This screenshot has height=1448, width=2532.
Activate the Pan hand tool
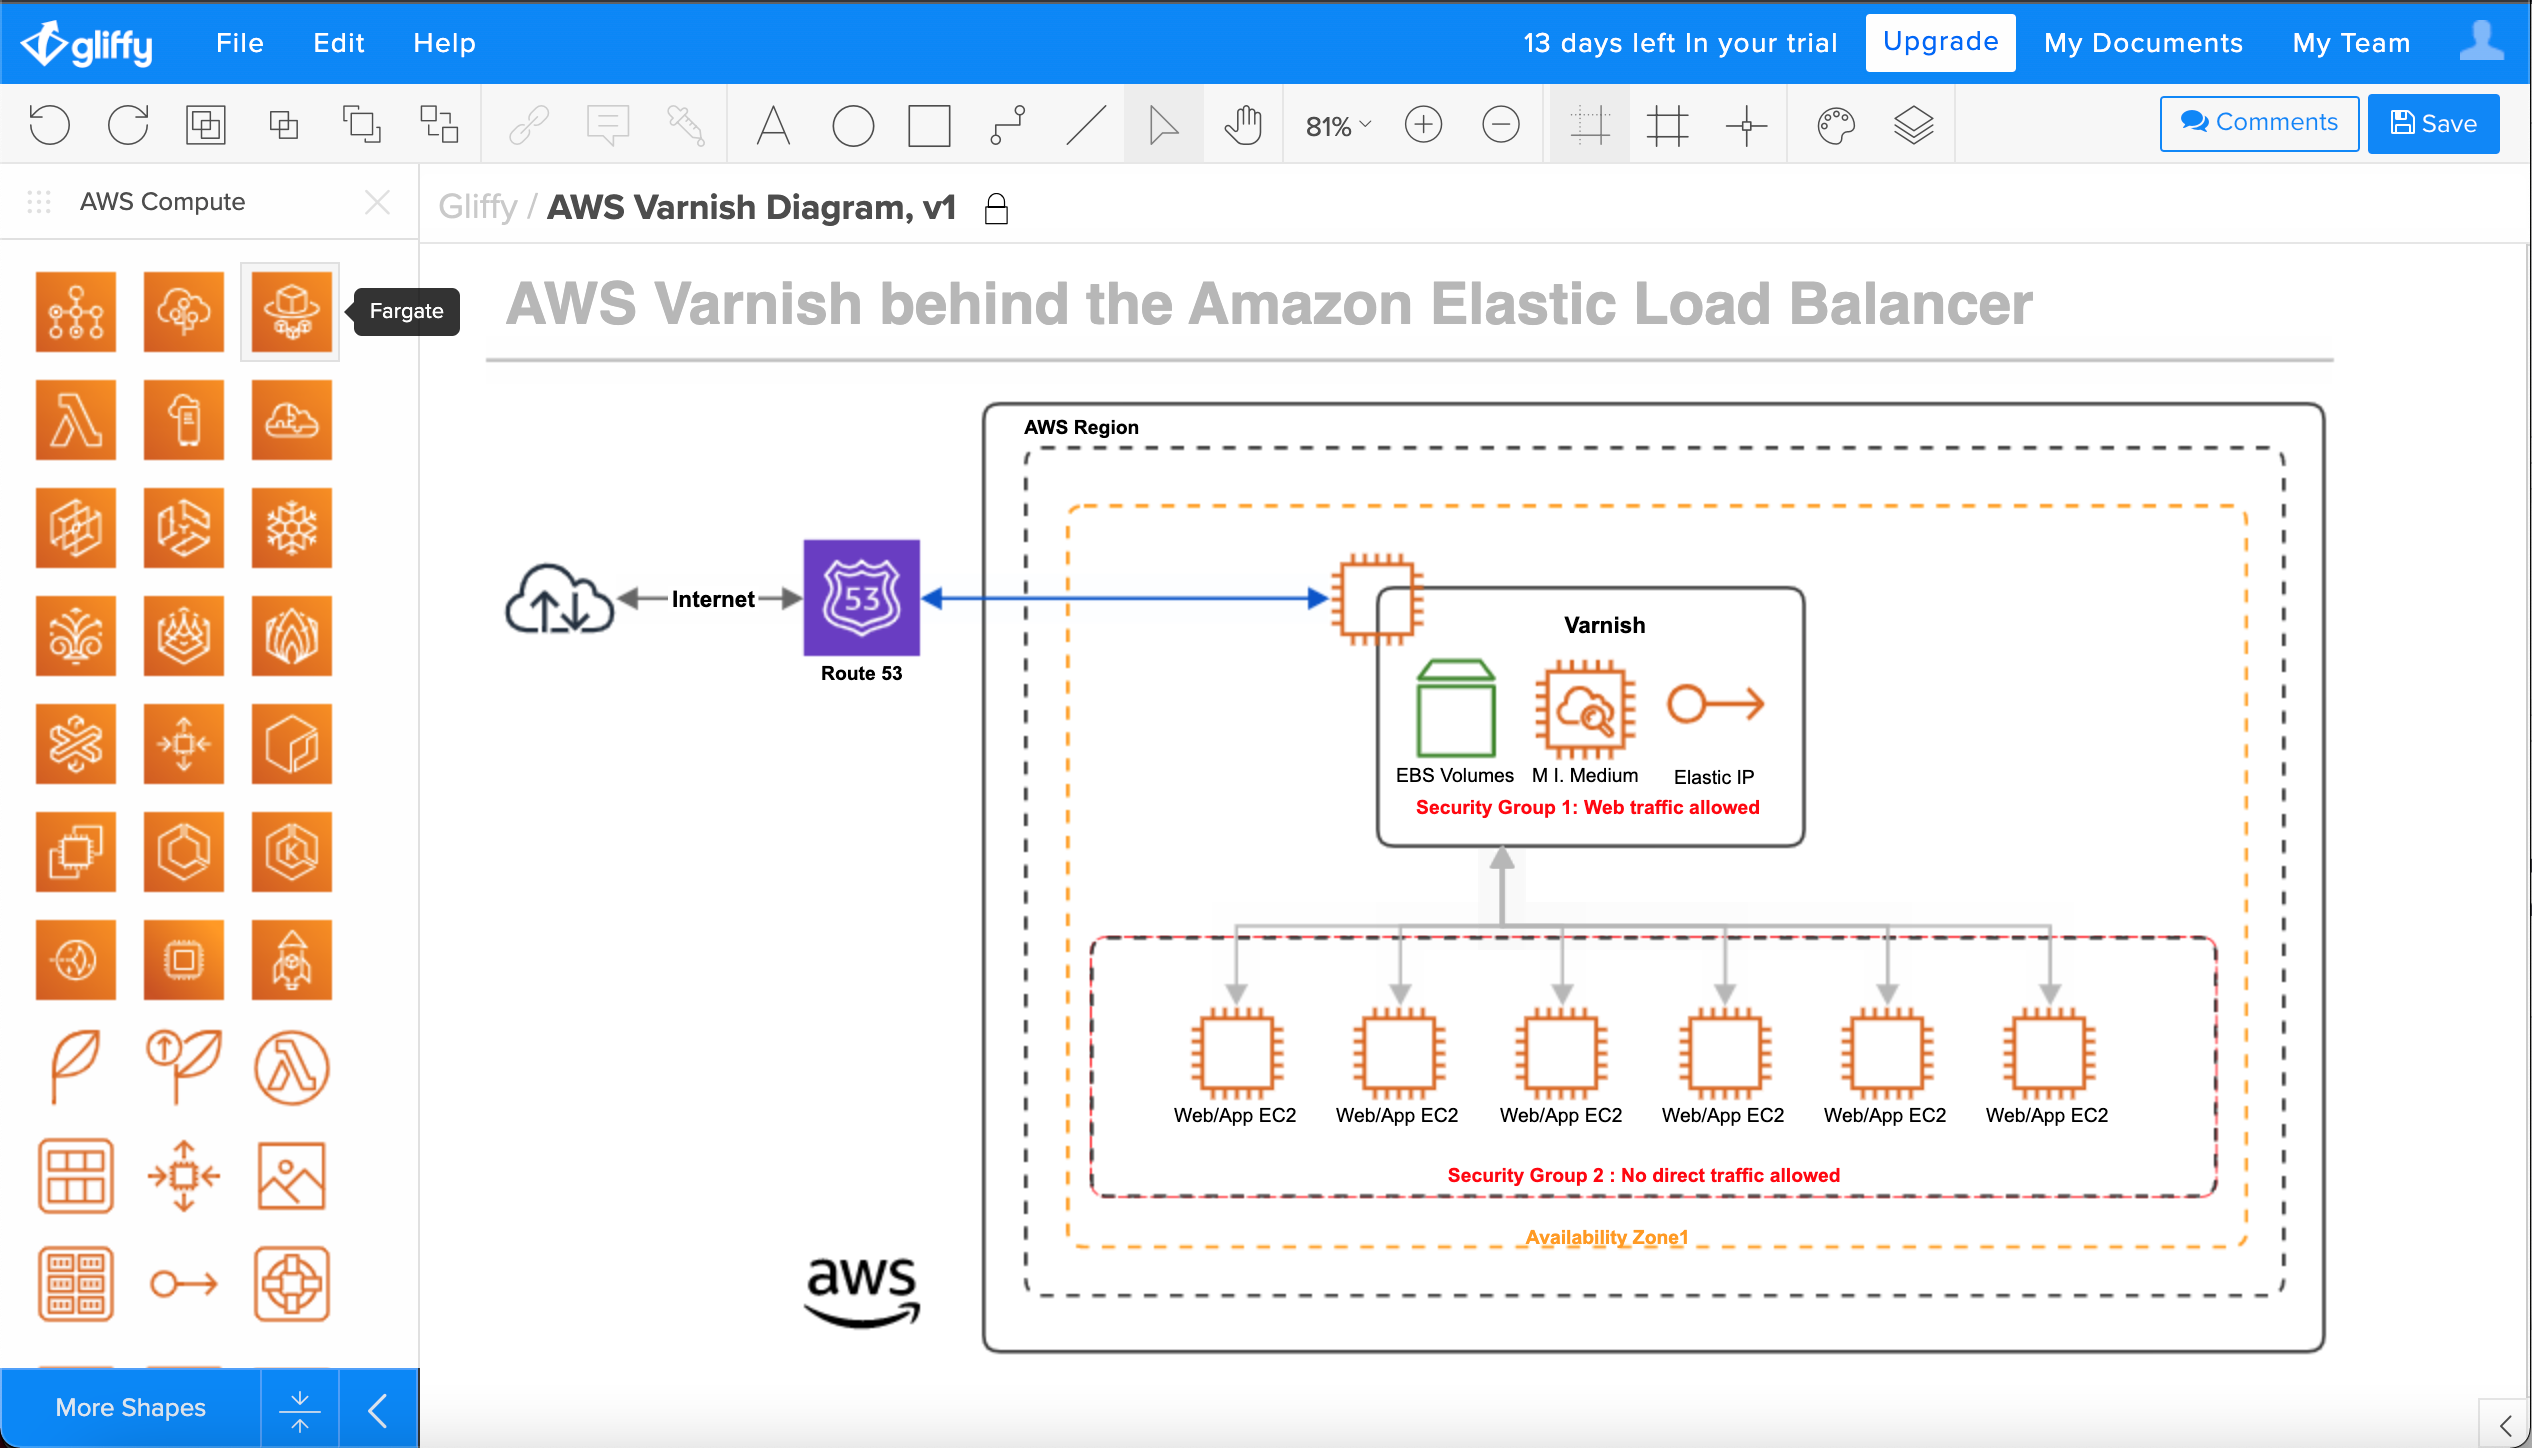pyautogui.click(x=1243, y=125)
